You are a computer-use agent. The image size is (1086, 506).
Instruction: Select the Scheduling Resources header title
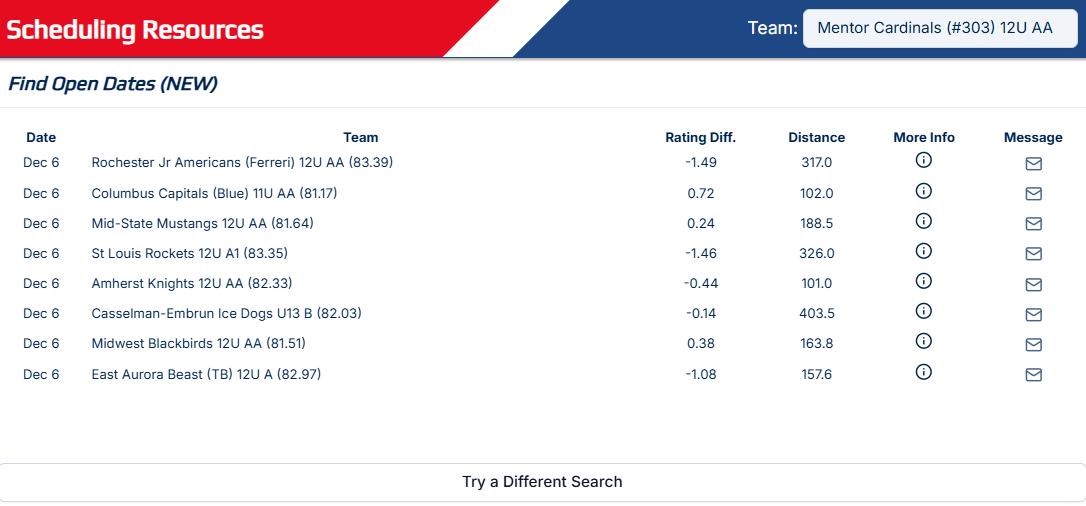point(135,30)
